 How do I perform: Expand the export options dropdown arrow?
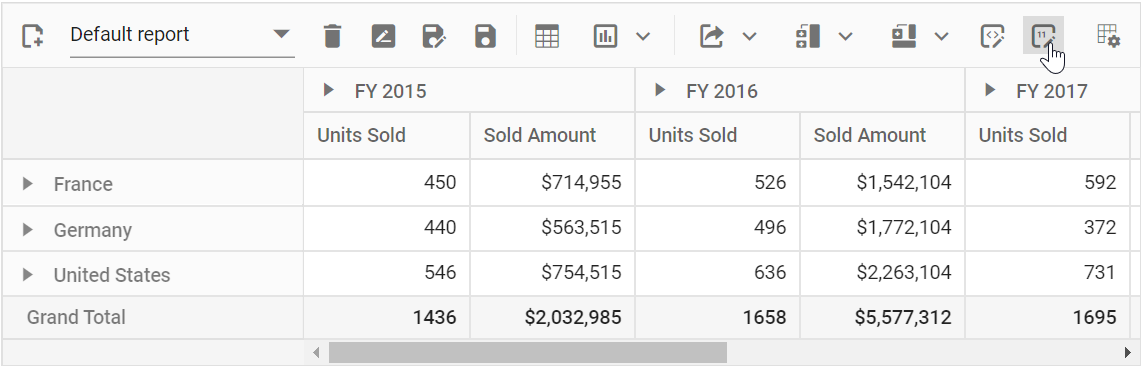[x=749, y=36]
